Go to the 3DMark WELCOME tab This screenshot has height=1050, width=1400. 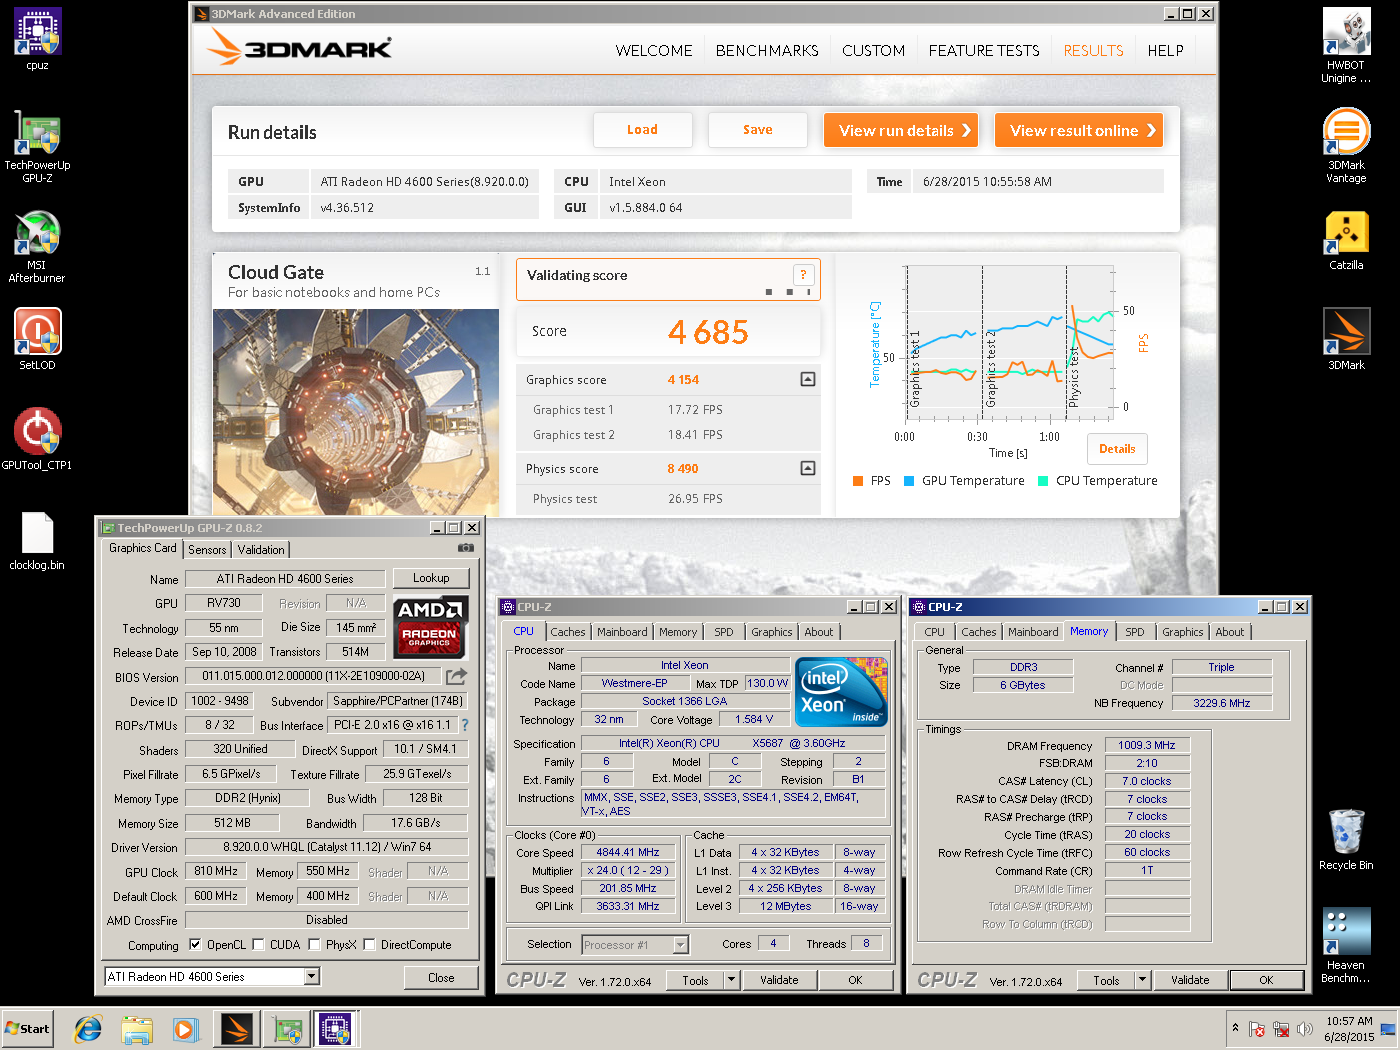654,50
